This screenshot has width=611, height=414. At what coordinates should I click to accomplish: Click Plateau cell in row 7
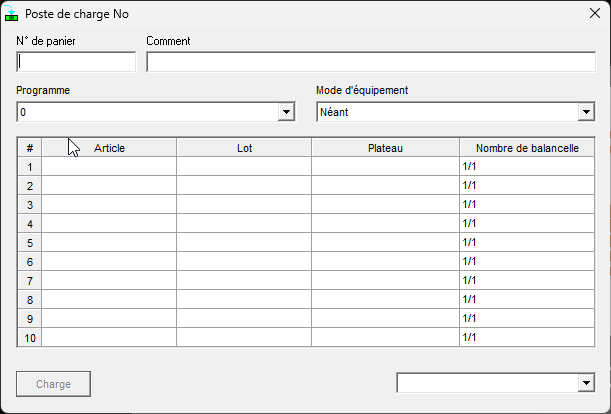click(385, 281)
